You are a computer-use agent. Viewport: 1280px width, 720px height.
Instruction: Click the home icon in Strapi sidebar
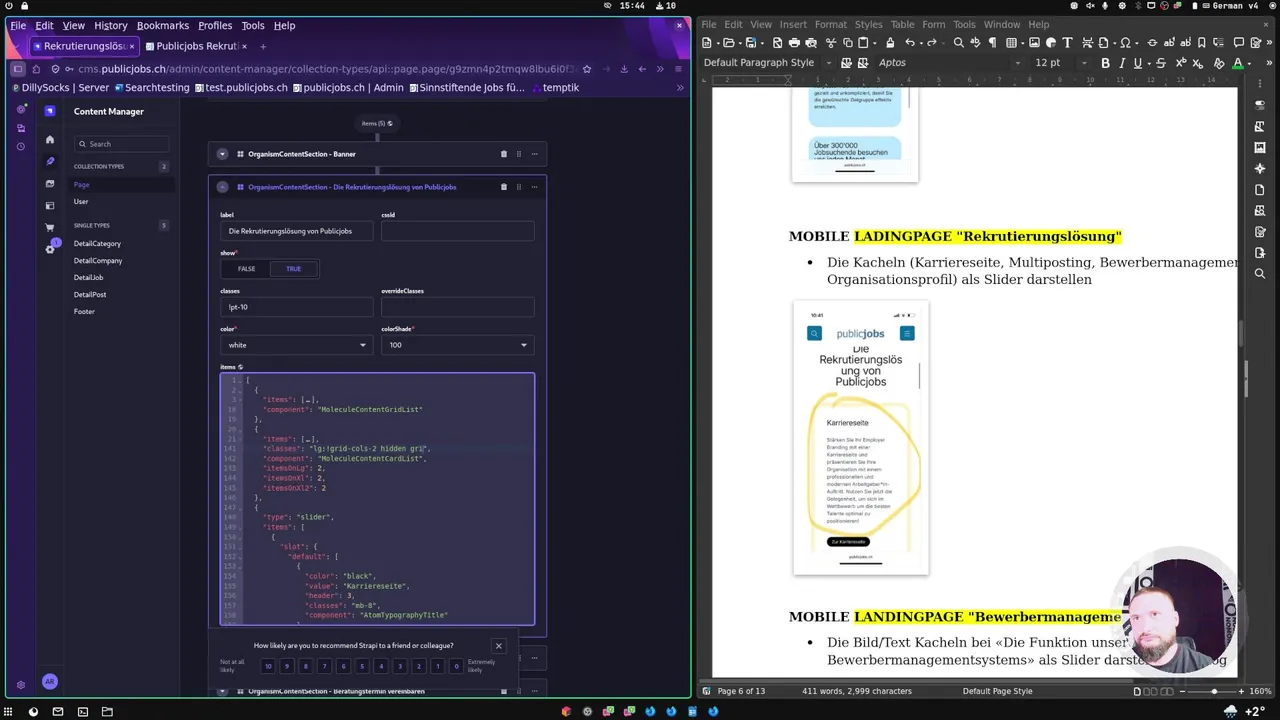point(50,139)
